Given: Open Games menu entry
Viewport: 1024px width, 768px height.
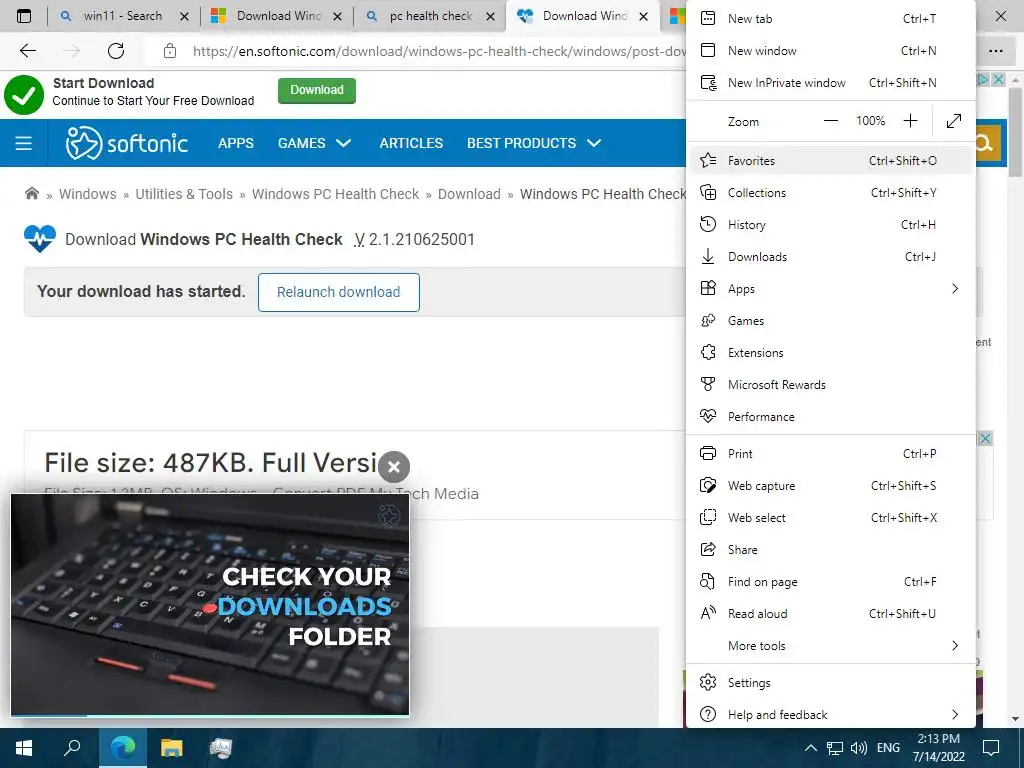Looking at the screenshot, I should 831,321.
